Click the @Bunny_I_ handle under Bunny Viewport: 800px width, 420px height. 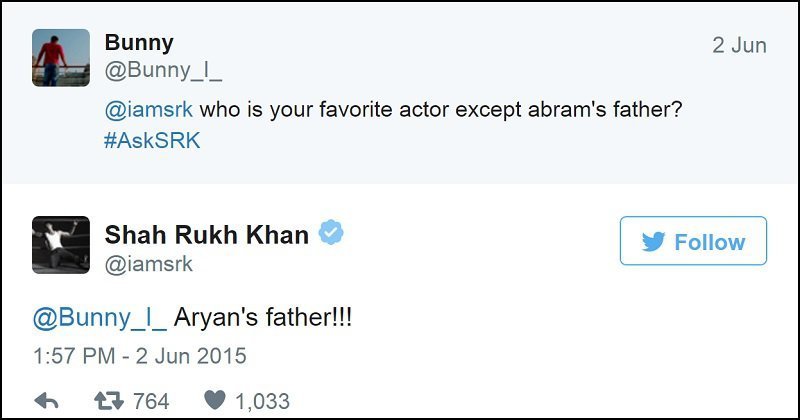pyautogui.click(x=163, y=70)
